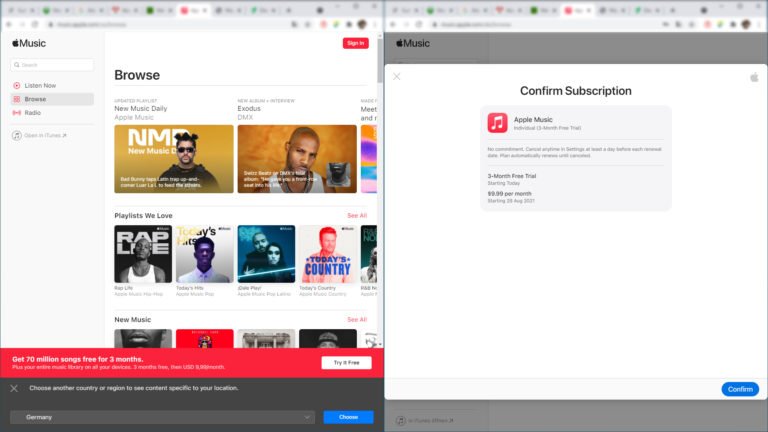Add a new tab in left browser window
This screenshot has height=432, width=768.
(288, 10)
